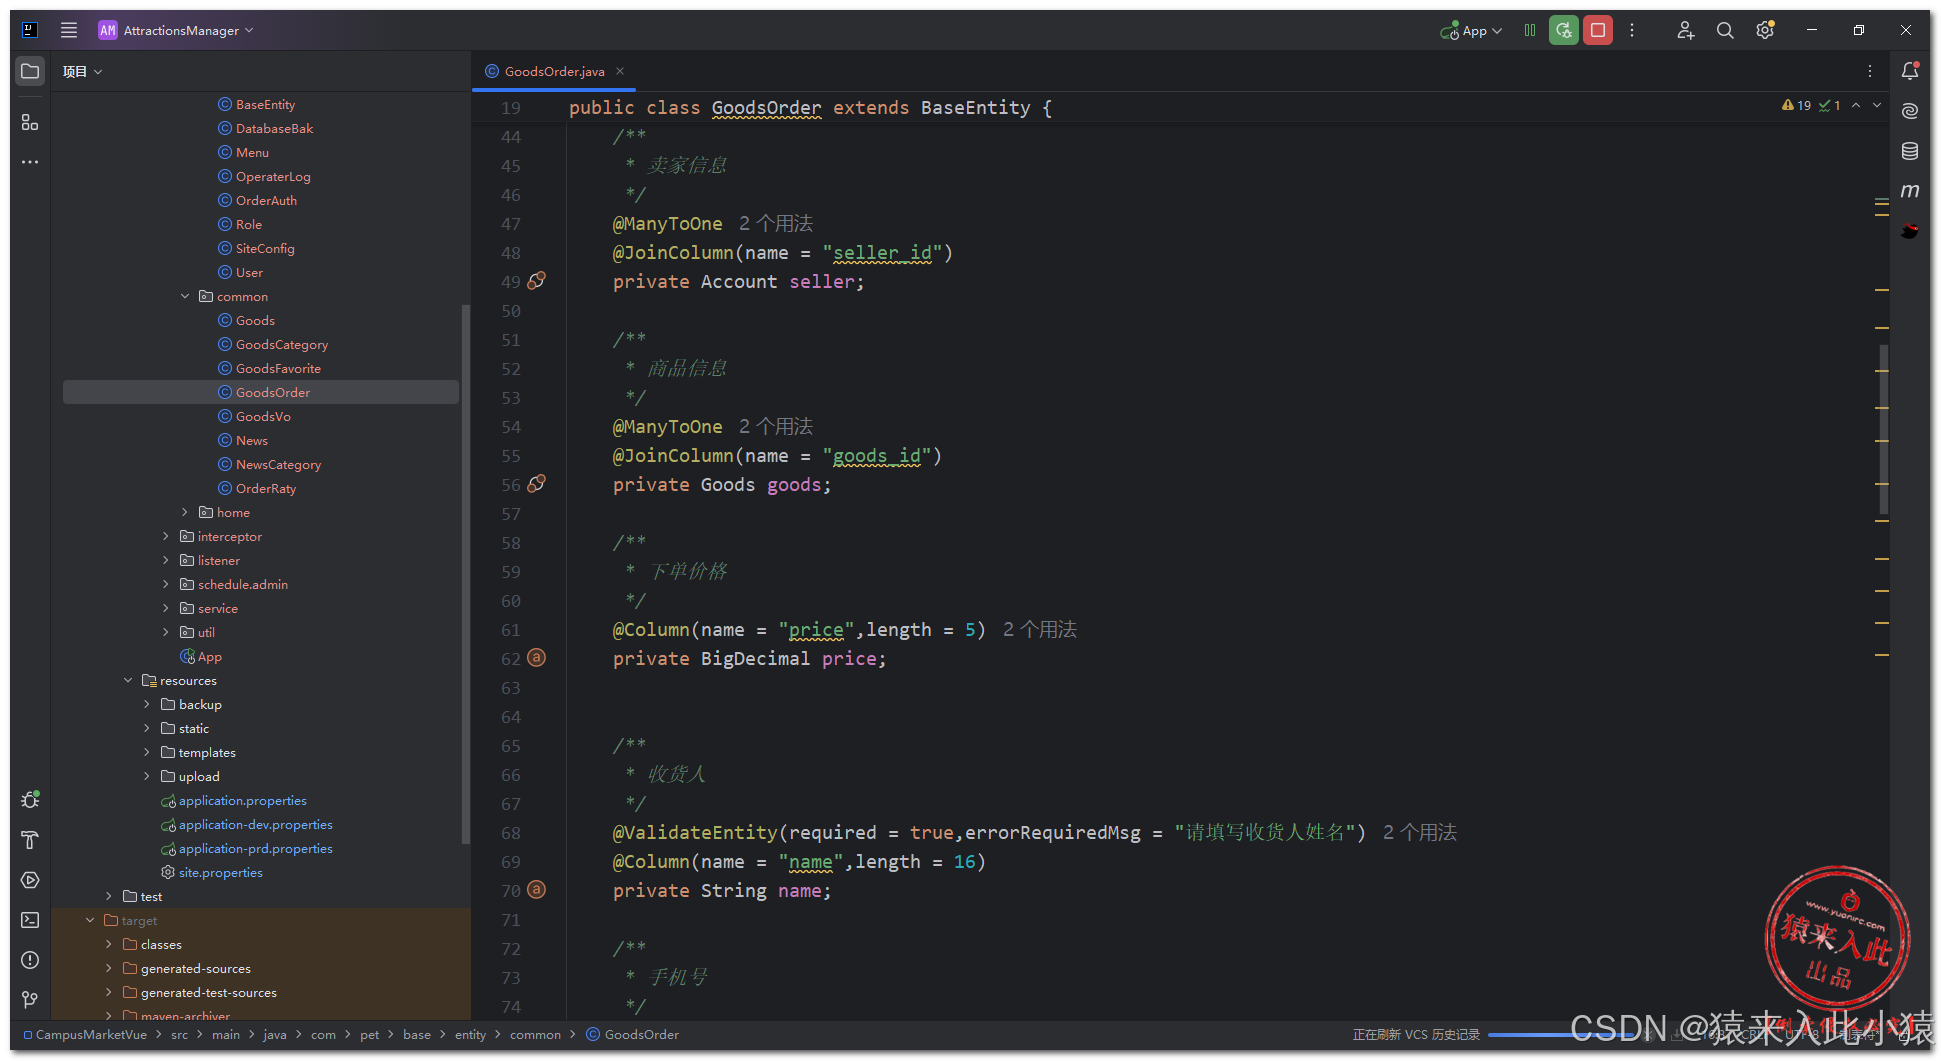The height and width of the screenshot is (1061, 1941).
Task: Open the main hamburger menu
Action: (x=68, y=30)
